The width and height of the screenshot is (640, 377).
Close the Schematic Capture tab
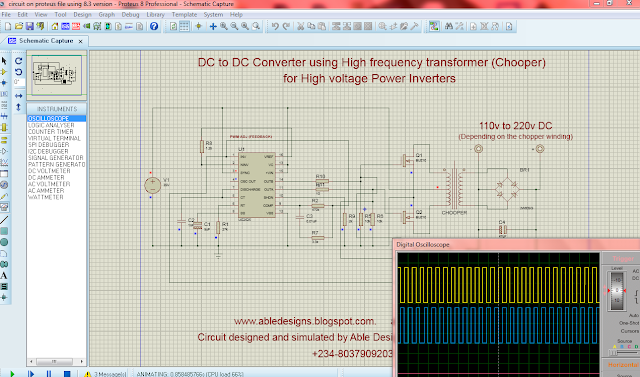tap(80, 41)
